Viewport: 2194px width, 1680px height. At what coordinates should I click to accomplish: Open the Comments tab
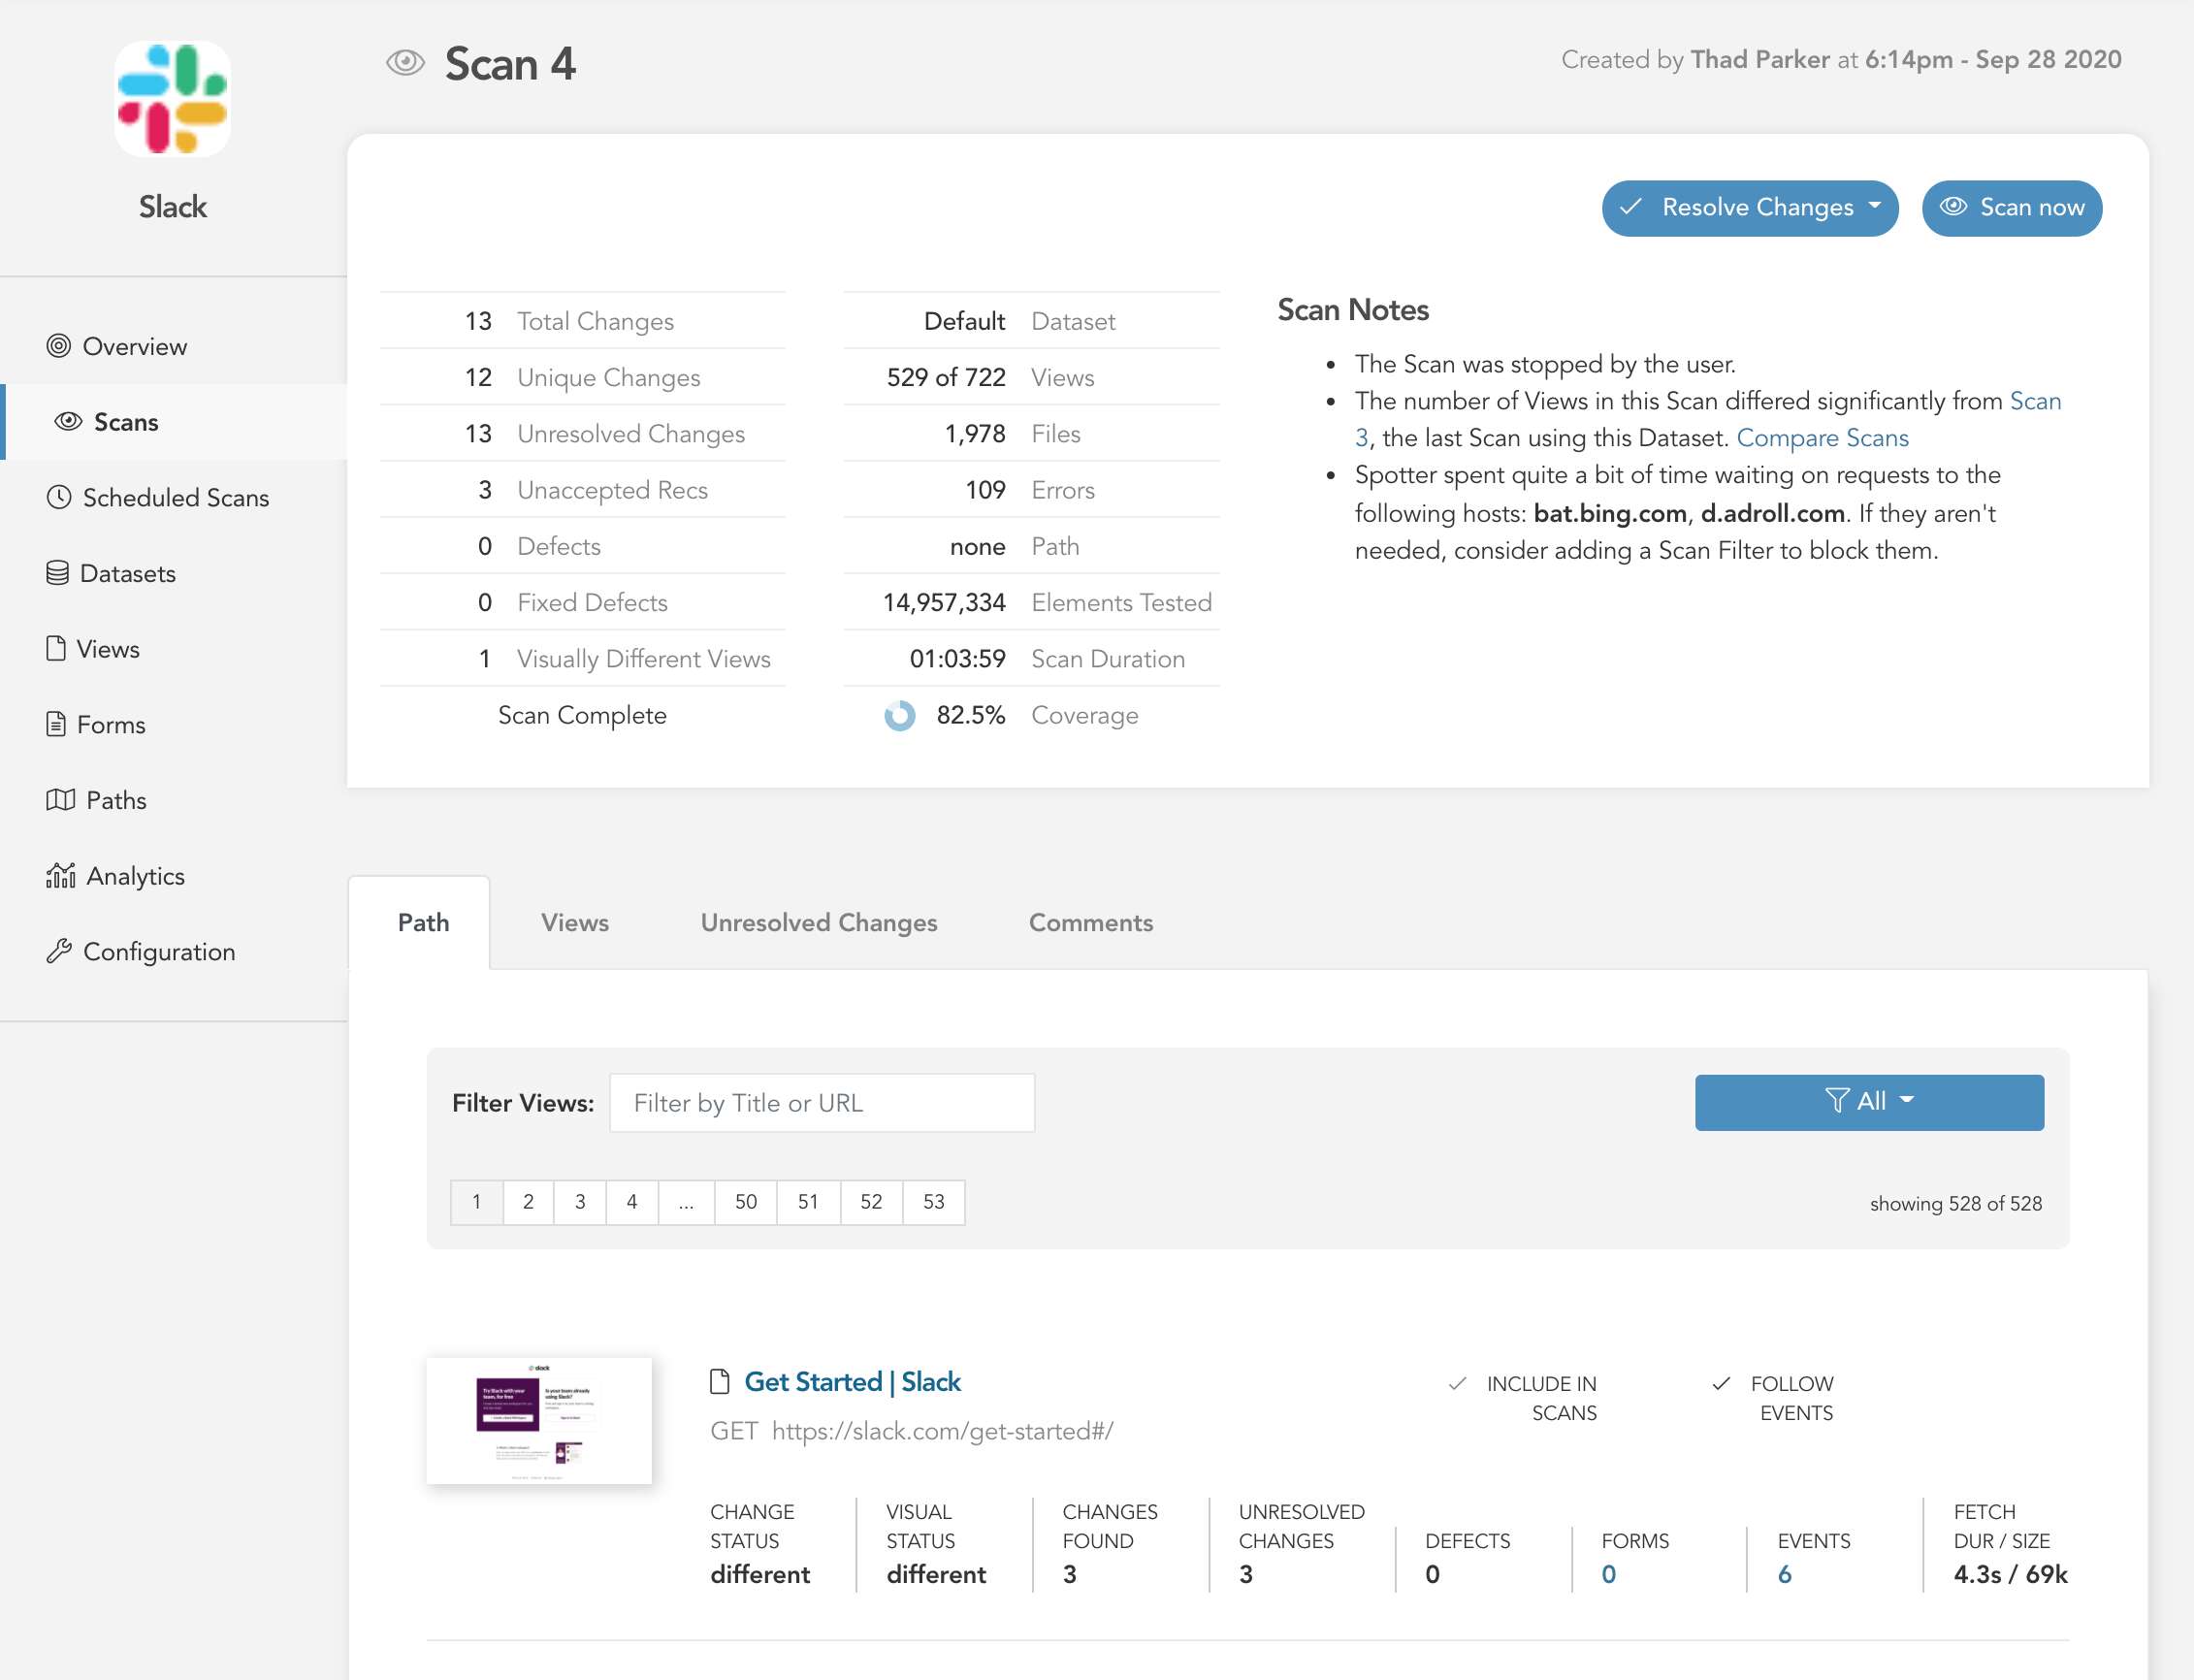pyautogui.click(x=1090, y=922)
